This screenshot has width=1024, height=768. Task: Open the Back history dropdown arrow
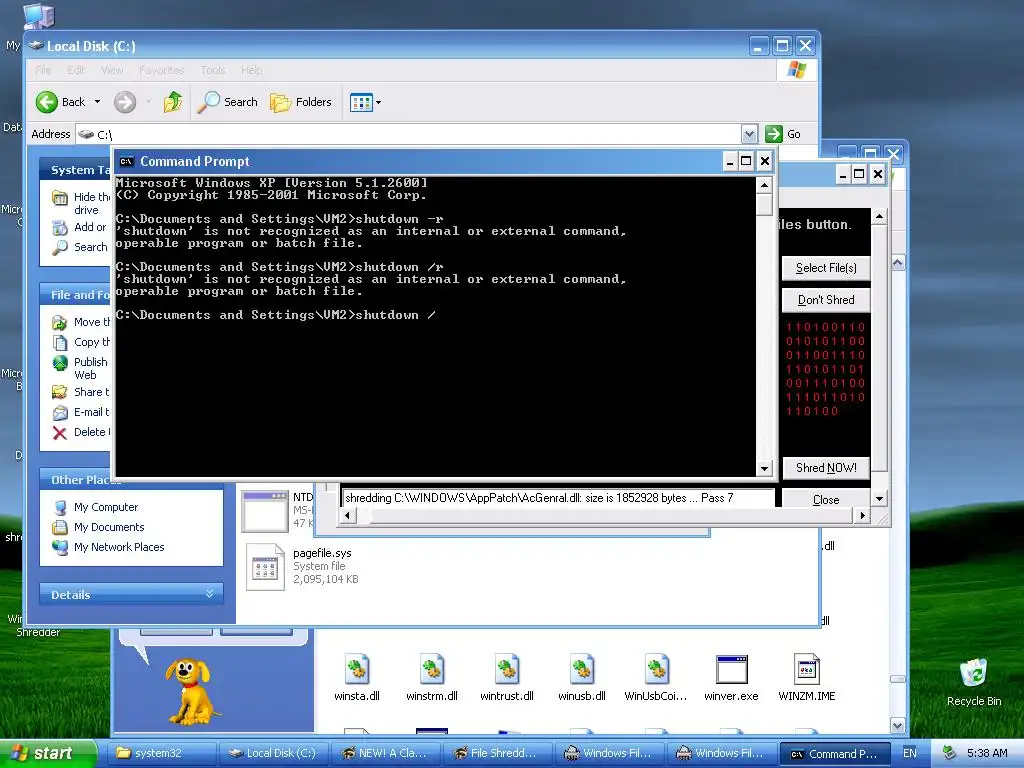97,102
